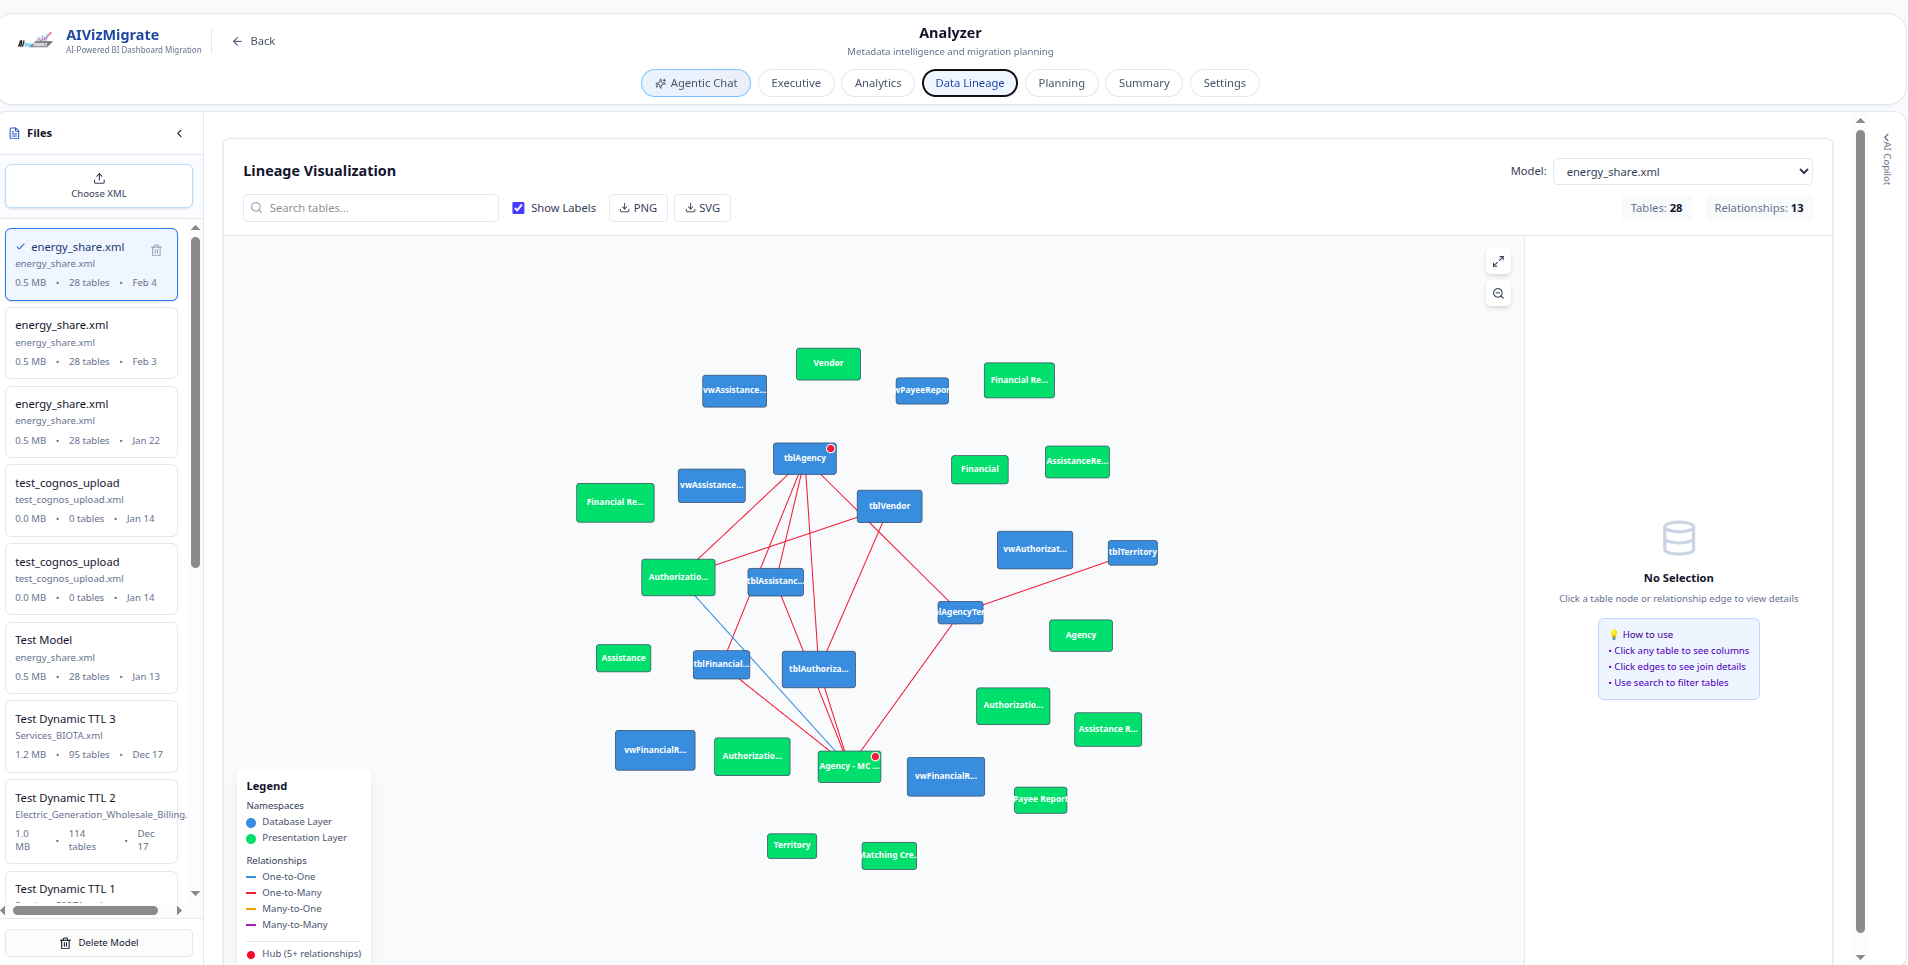The width and height of the screenshot is (1908, 965).
Task: Open the Test Model file entry
Action: click(92, 658)
